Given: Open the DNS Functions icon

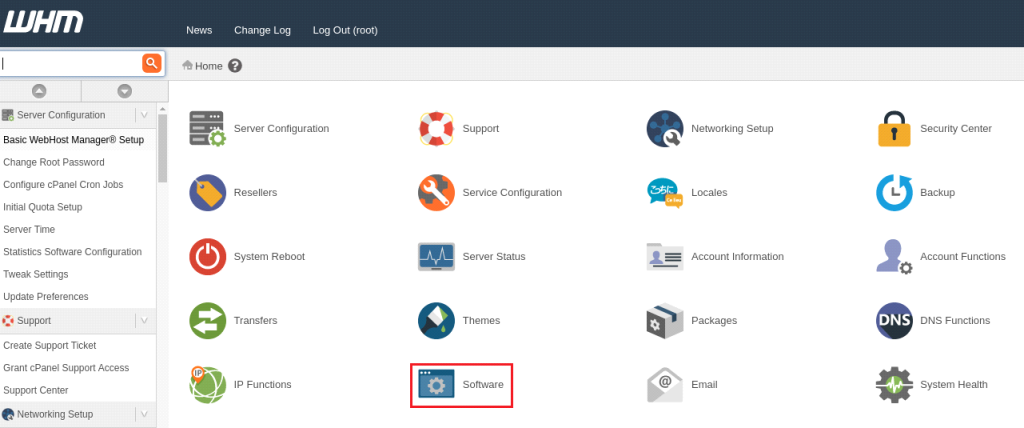Looking at the screenshot, I should pyautogui.click(x=894, y=321).
